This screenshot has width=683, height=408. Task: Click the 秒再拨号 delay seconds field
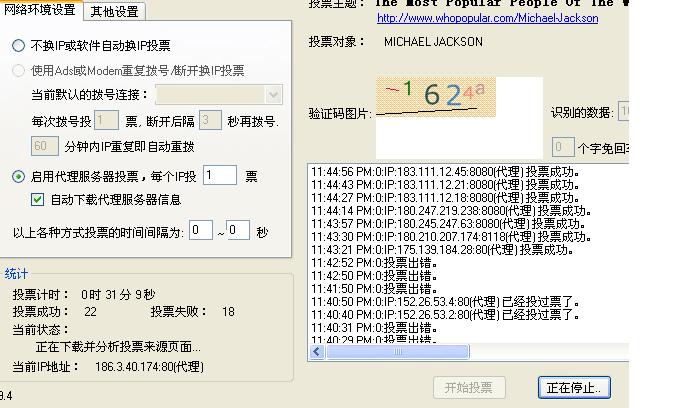(209, 121)
